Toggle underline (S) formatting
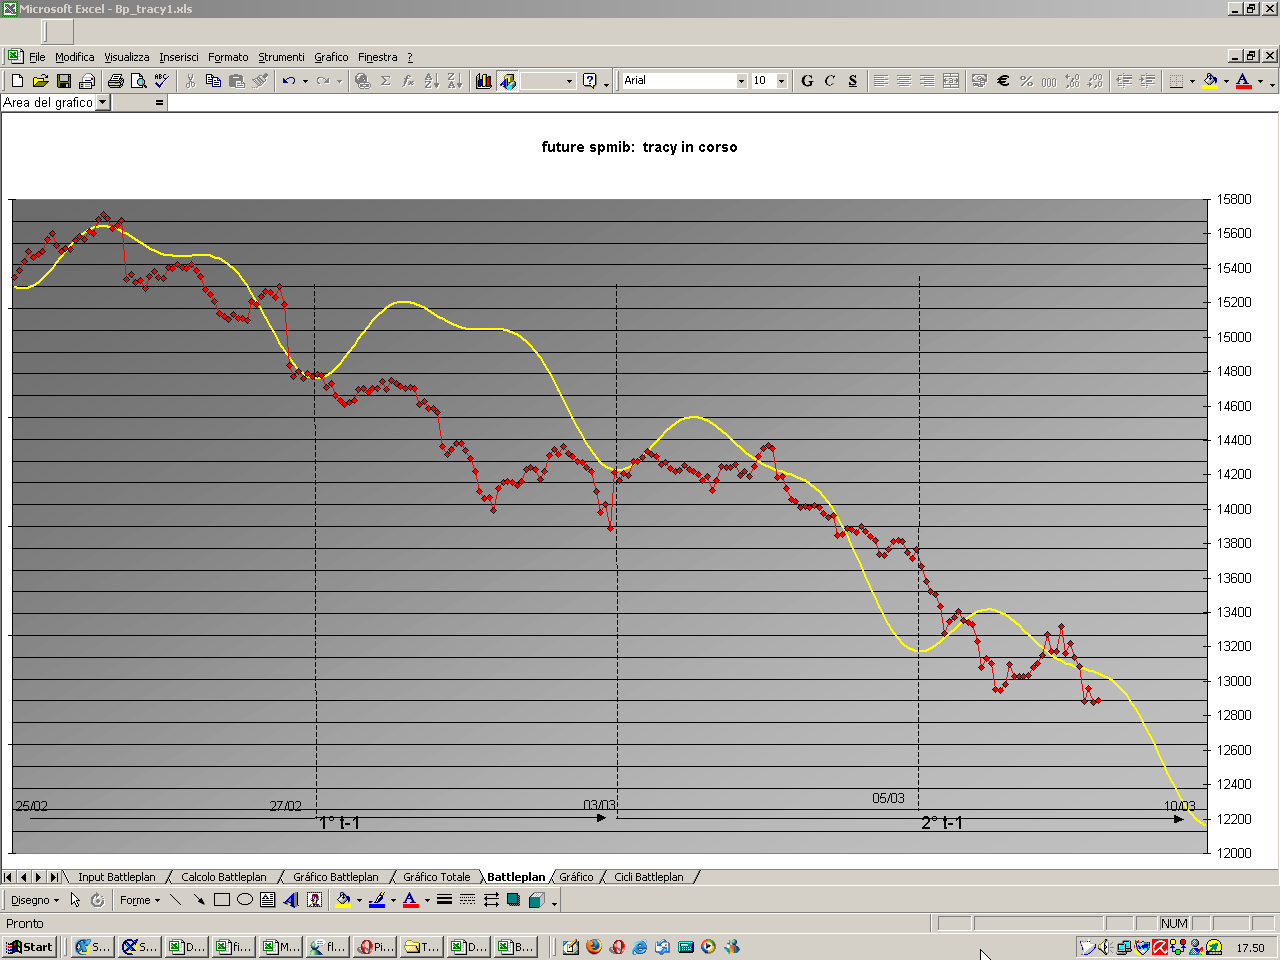 coord(853,81)
